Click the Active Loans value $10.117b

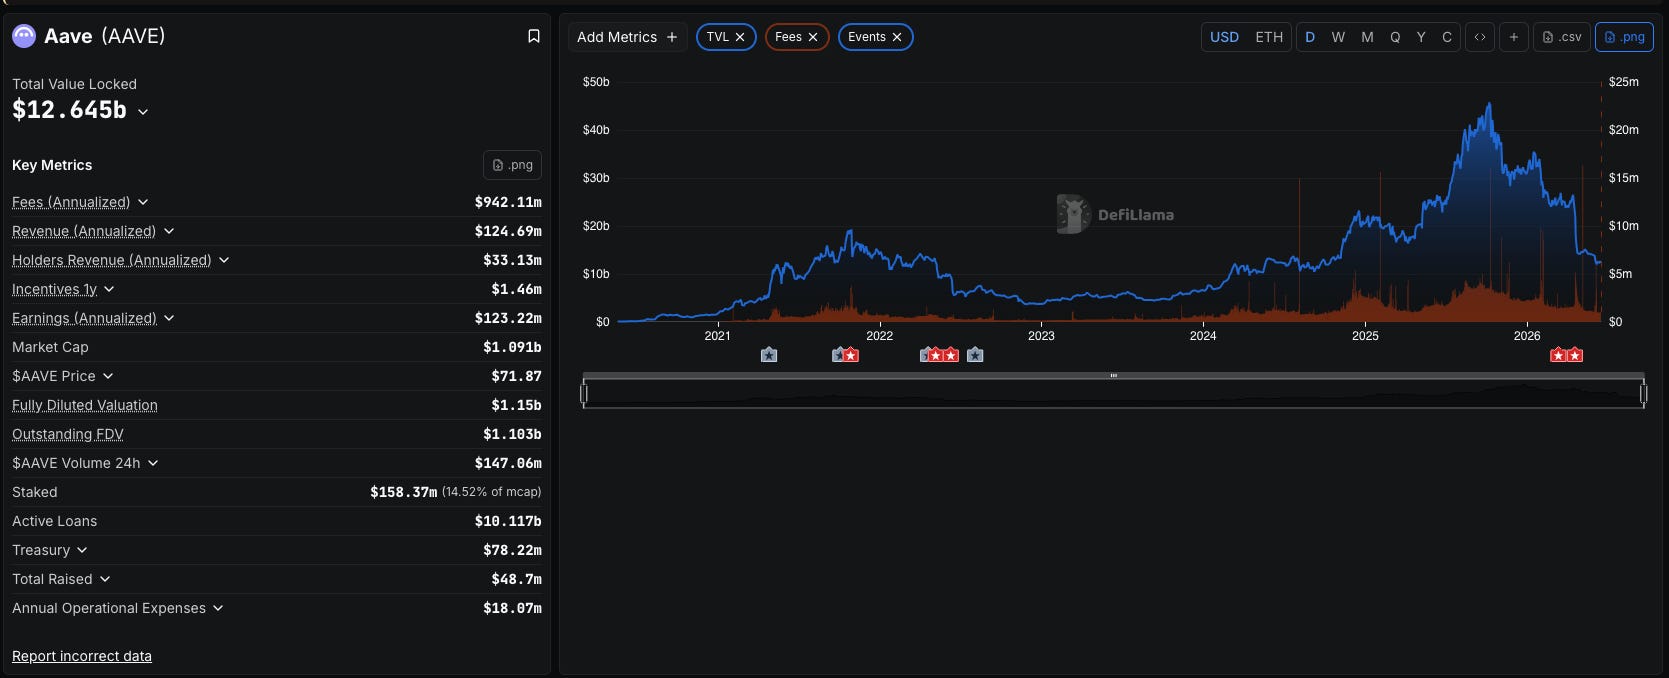508,521
